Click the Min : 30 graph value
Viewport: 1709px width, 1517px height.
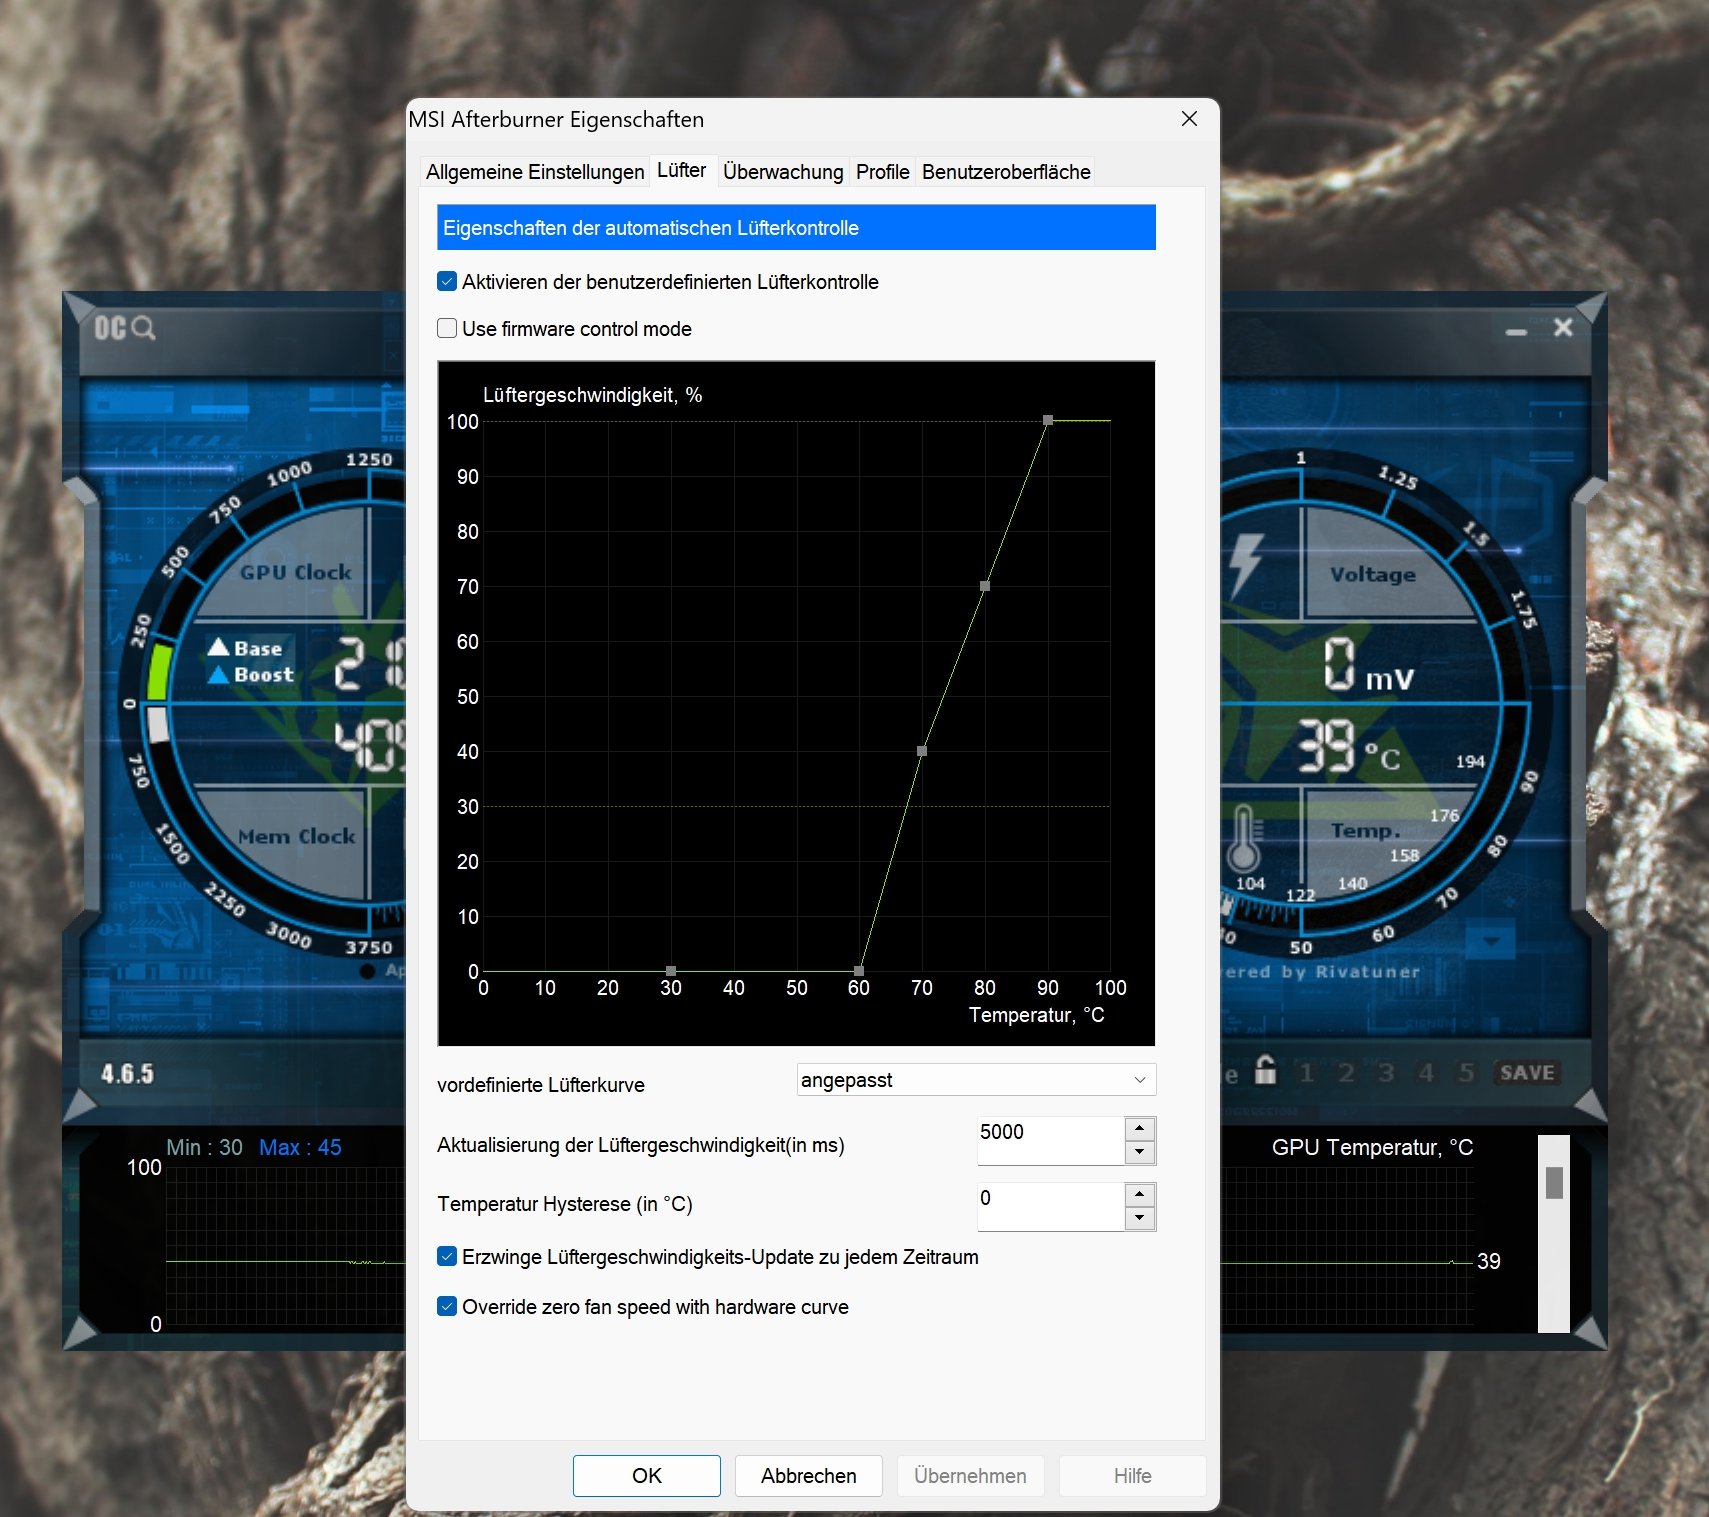204,1147
